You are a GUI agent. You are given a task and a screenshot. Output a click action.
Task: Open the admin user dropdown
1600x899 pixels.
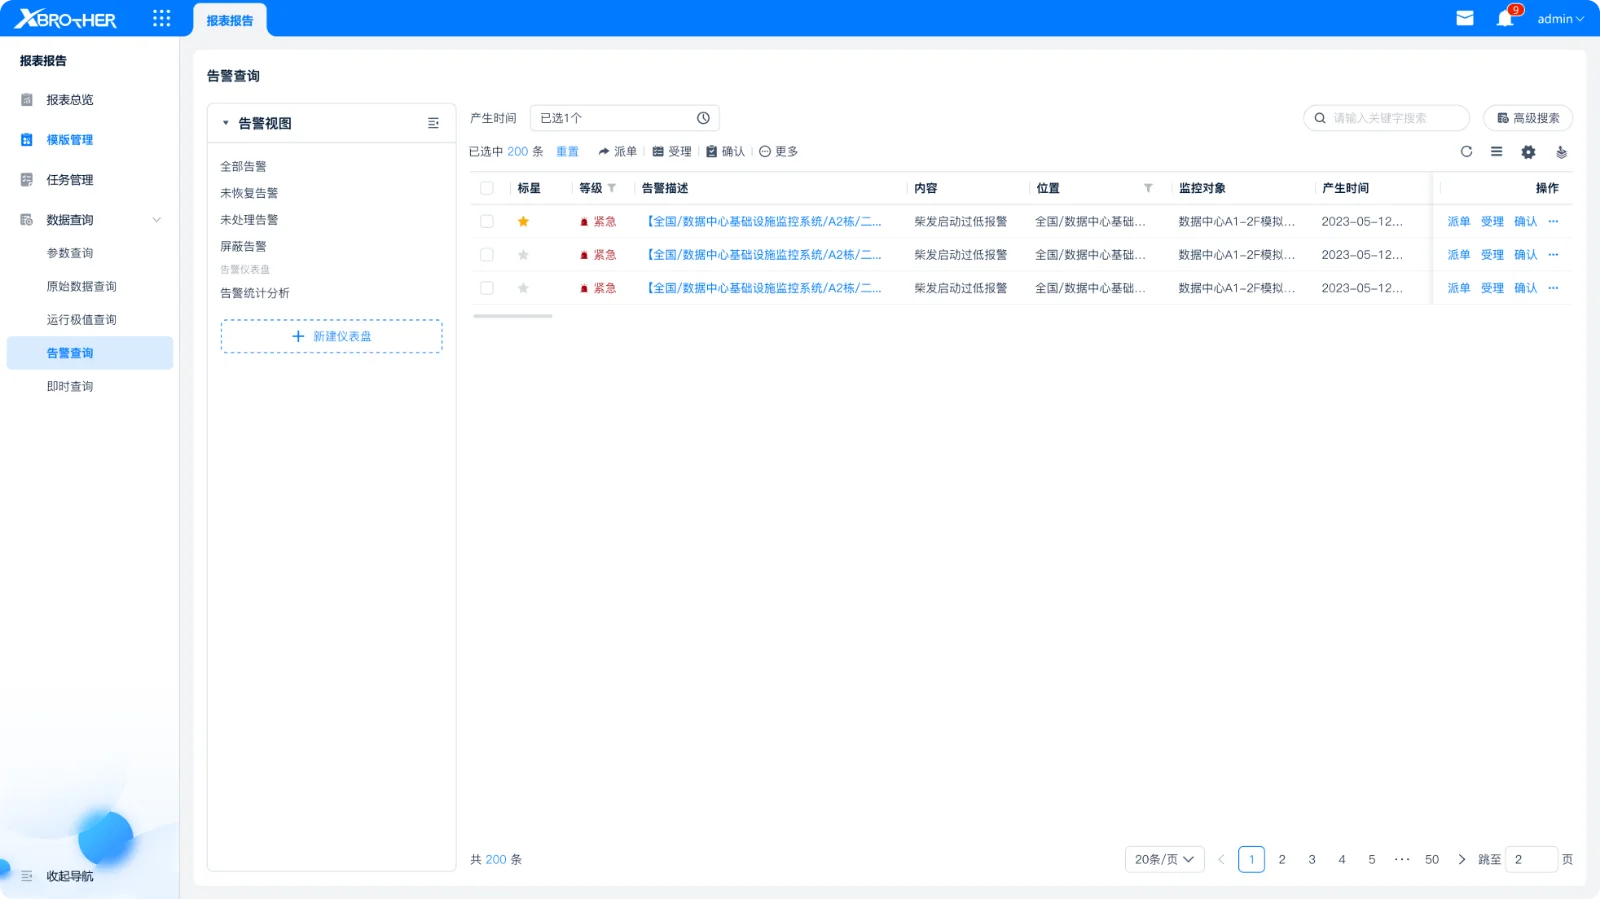1560,19
